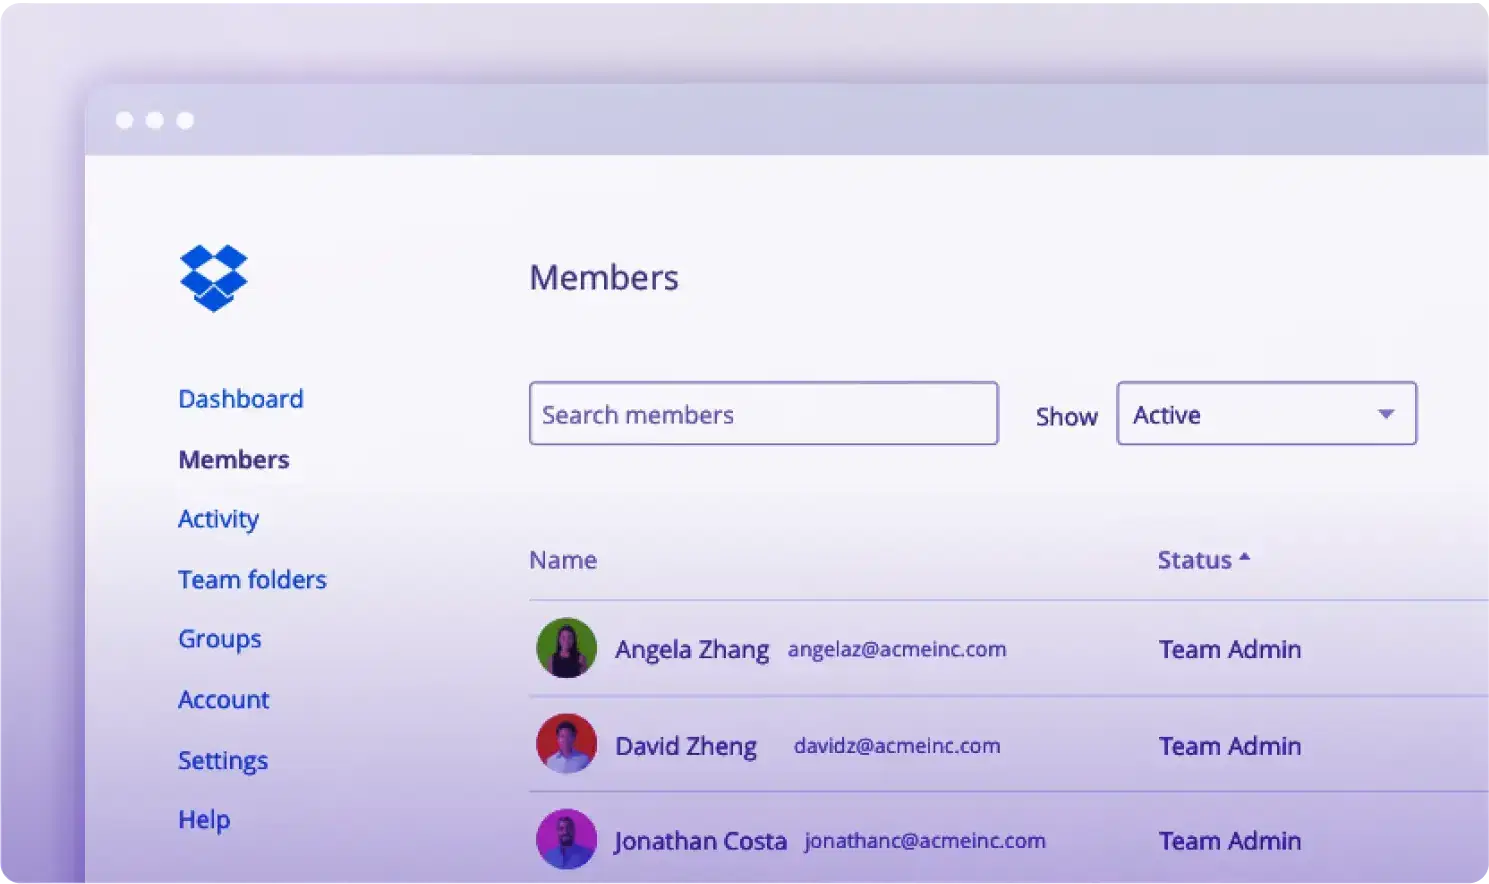This screenshot has width=1489, height=884.
Task: Open the Active status filter dropdown
Action: point(1266,414)
